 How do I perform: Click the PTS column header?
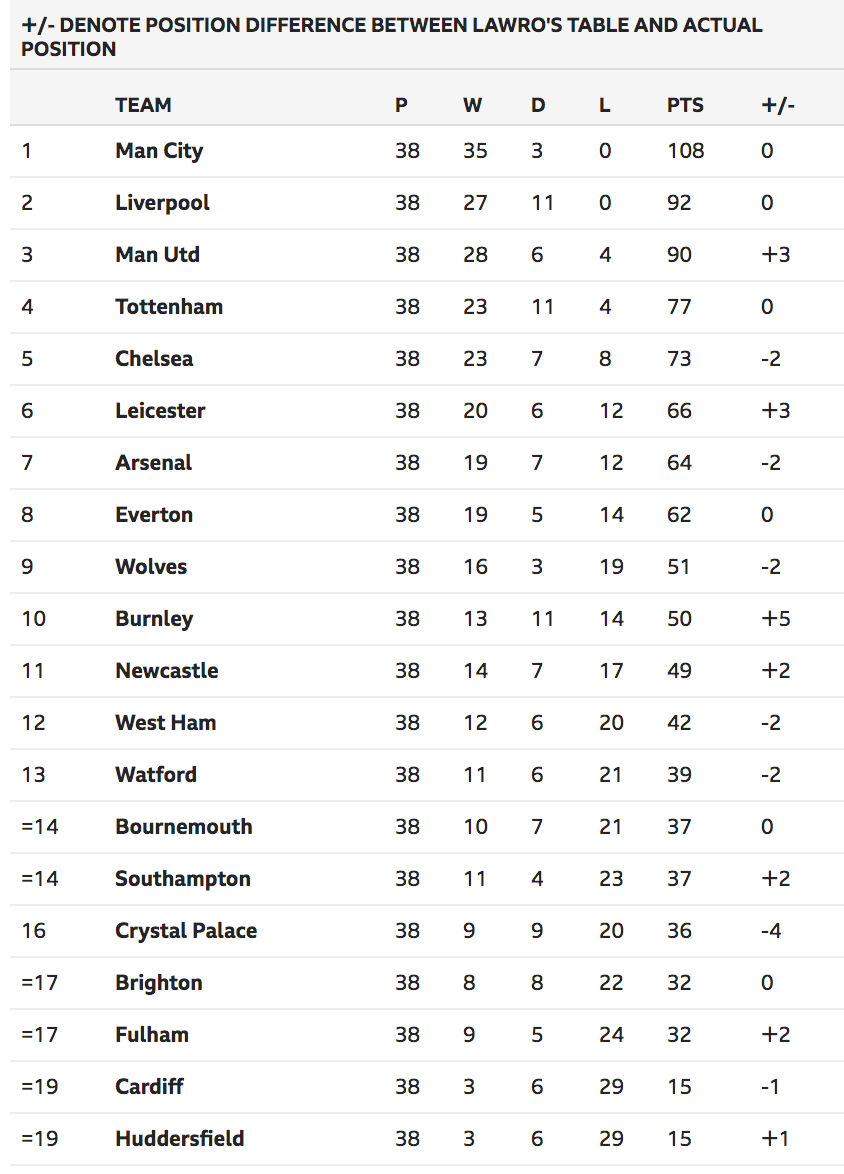click(x=685, y=105)
